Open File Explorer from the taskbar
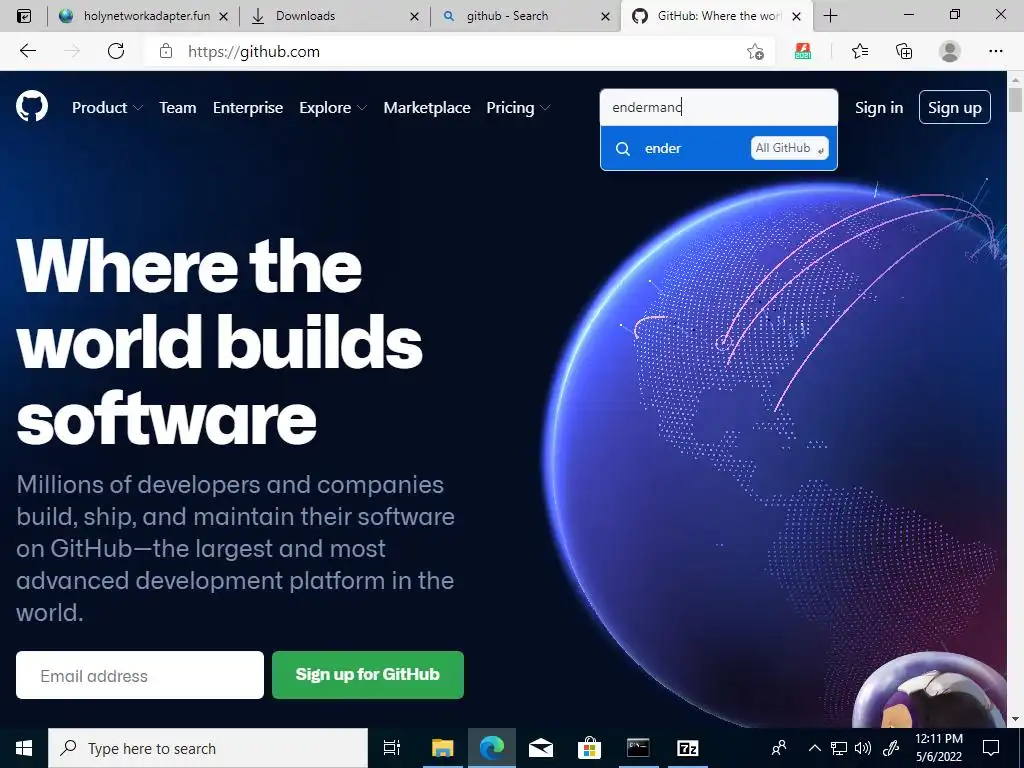 [x=442, y=748]
